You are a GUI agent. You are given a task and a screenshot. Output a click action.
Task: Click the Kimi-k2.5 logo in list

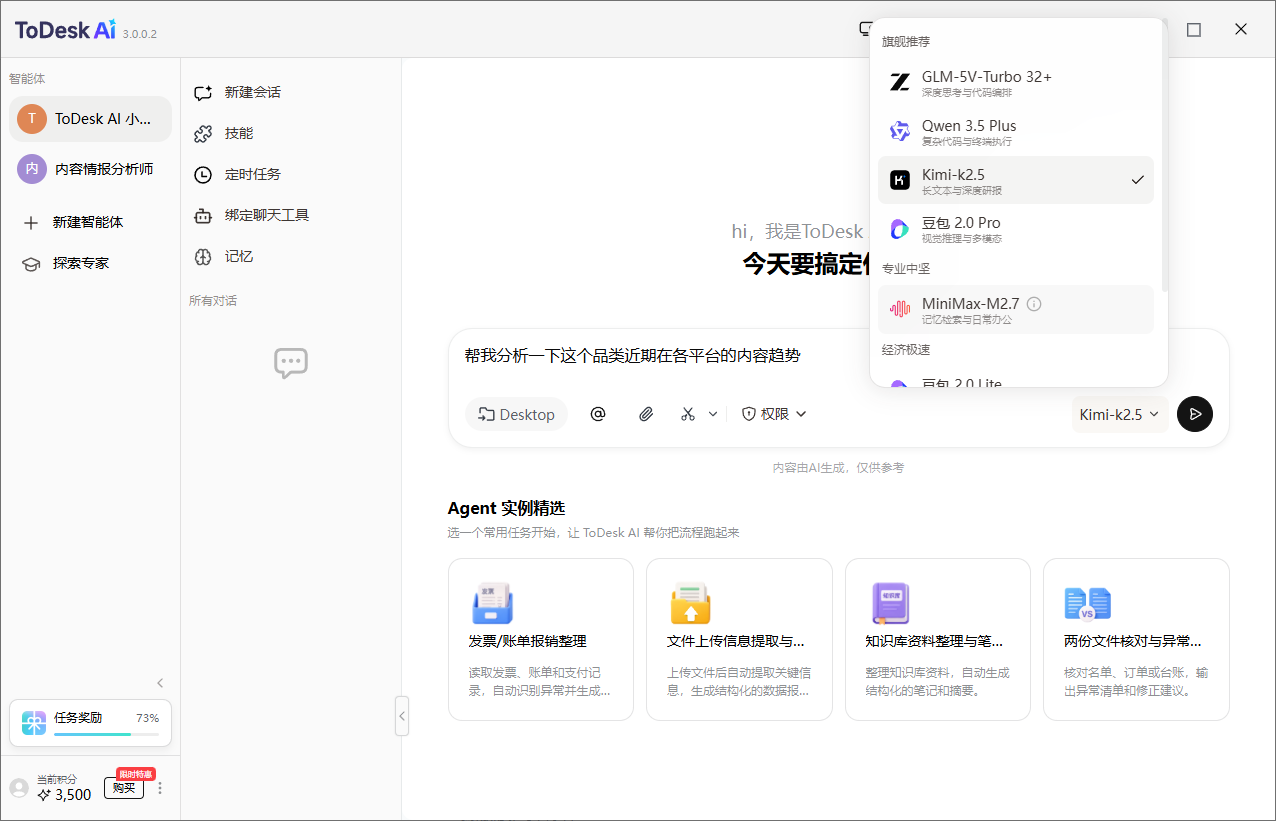click(x=900, y=180)
